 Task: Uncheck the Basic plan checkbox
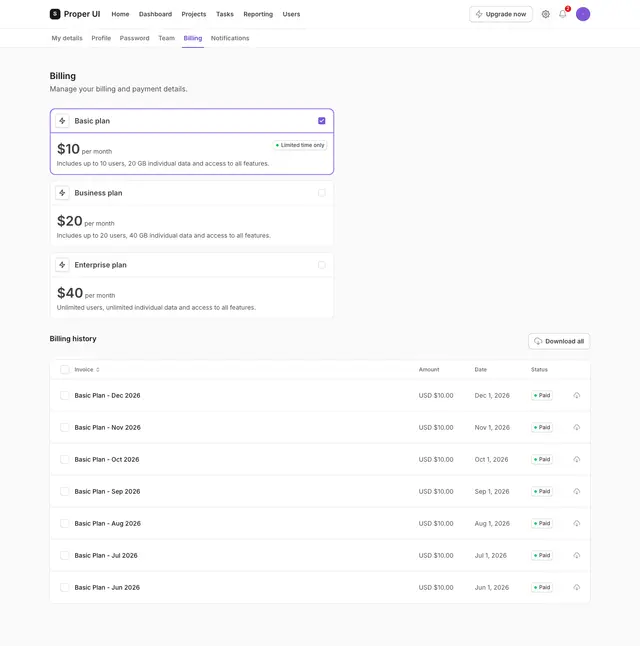[x=321, y=121]
